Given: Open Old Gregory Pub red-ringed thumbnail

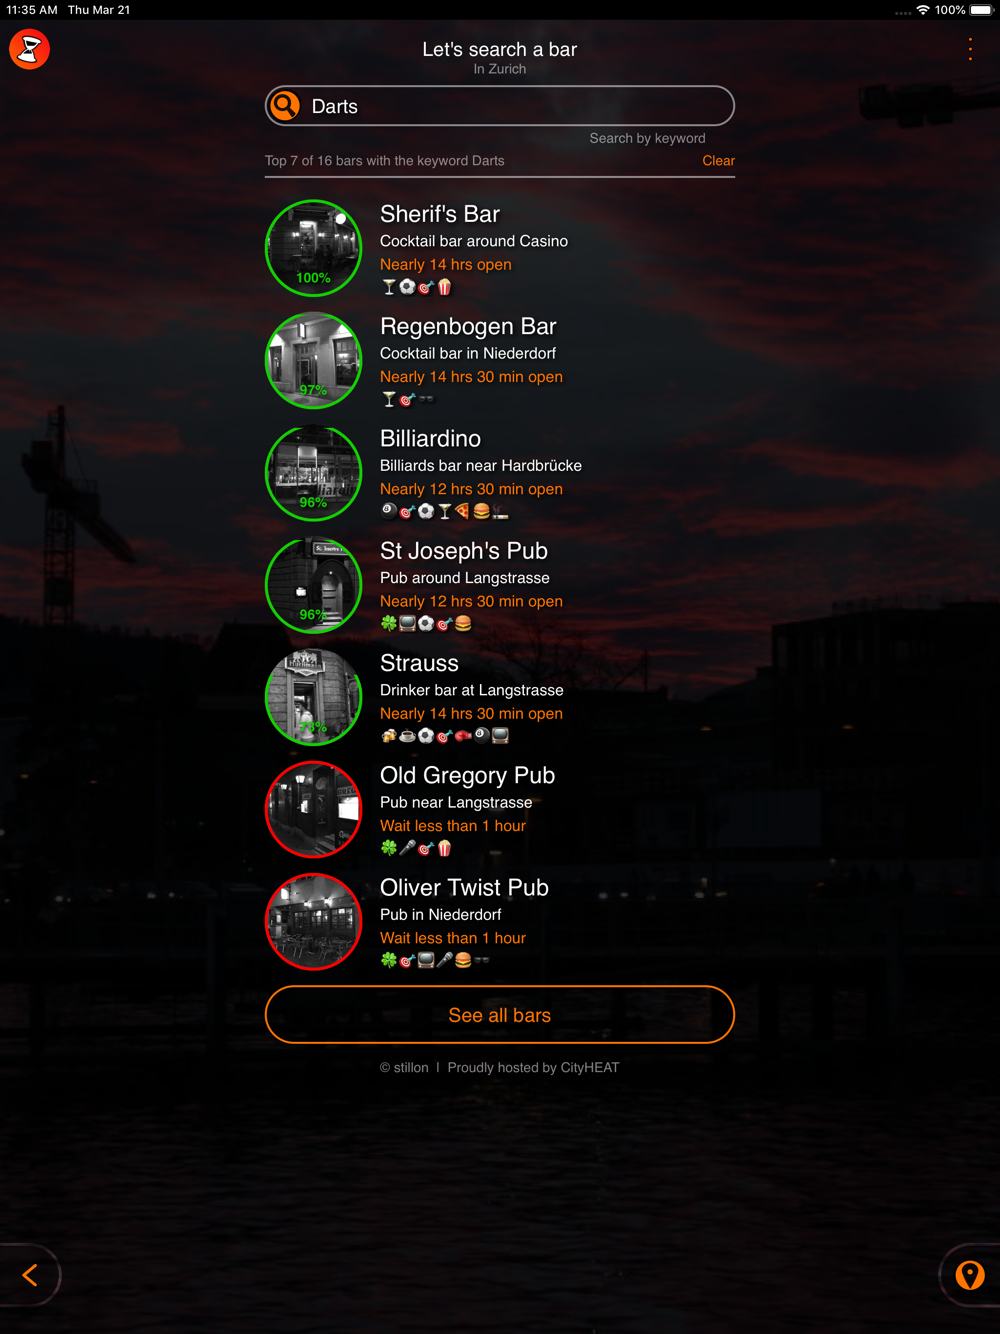Looking at the screenshot, I should pos(314,810).
